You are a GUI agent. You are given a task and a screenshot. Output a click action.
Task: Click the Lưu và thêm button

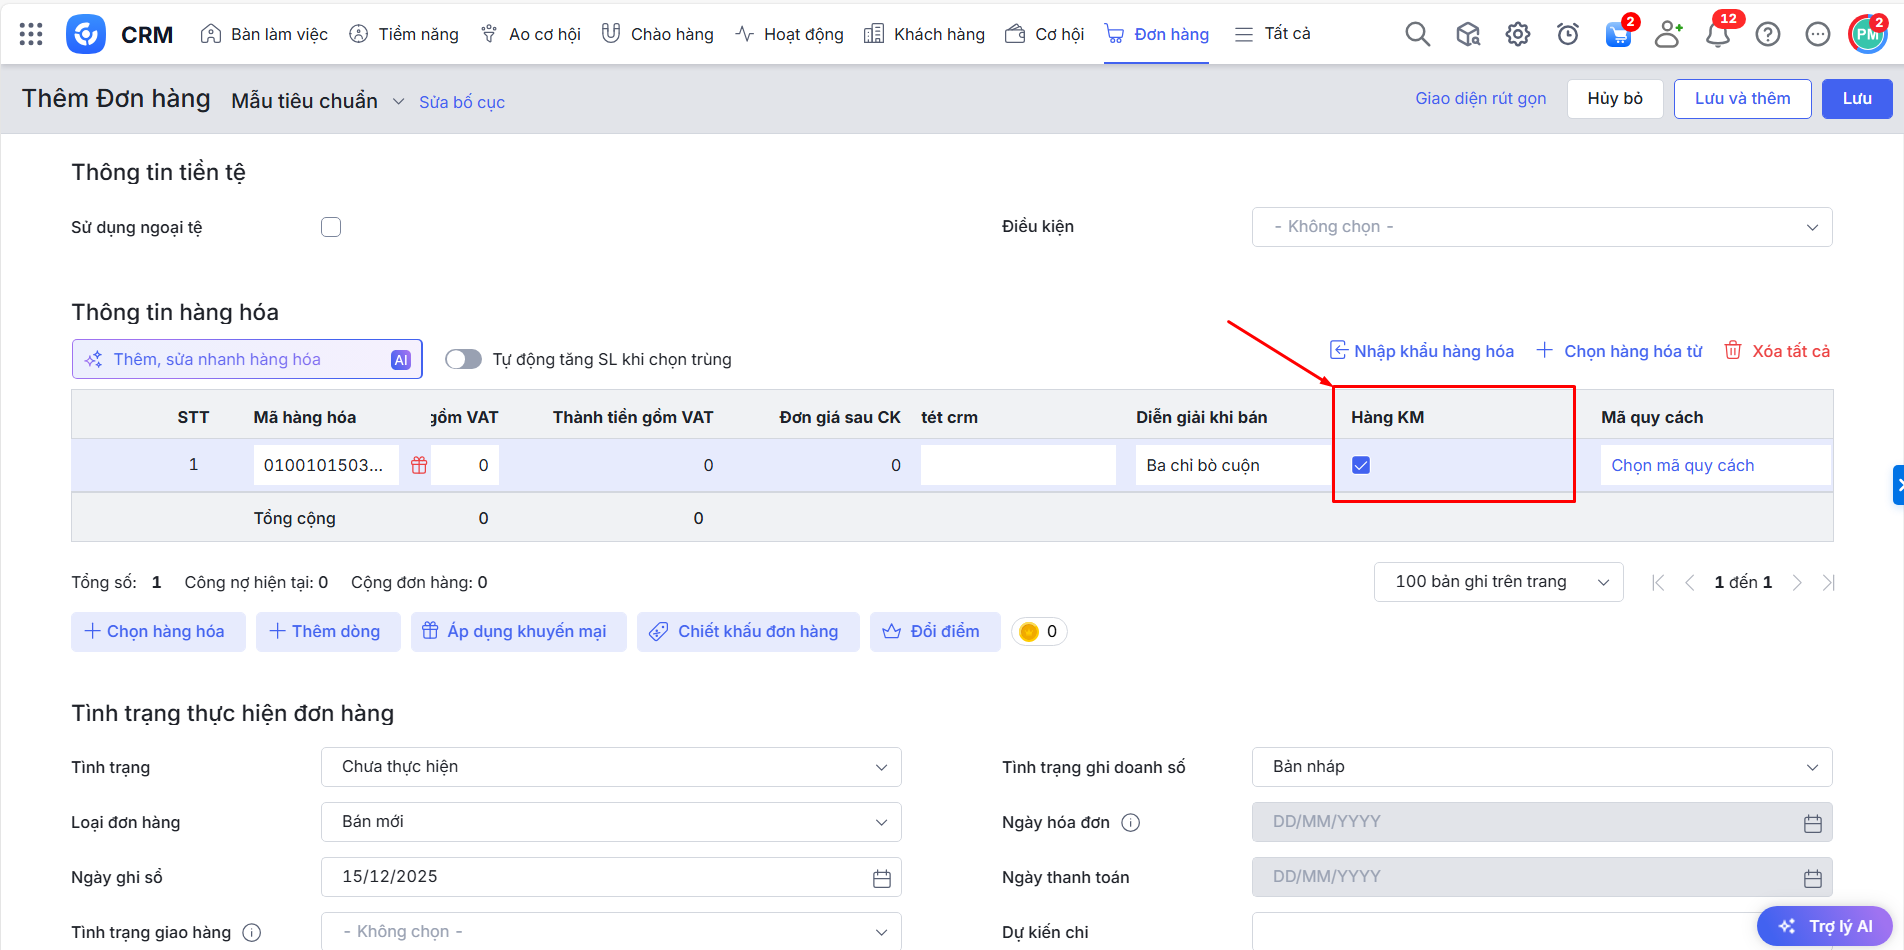tap(1742, 99)
